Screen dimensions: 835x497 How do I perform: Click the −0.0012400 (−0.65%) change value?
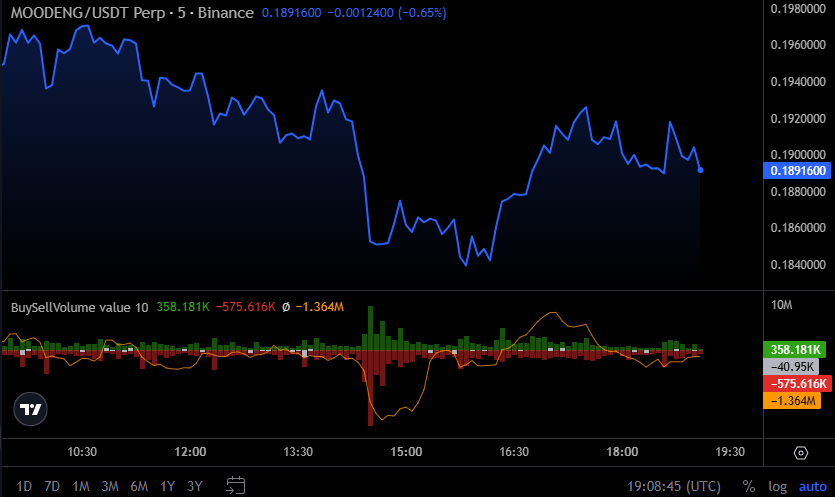click(x=387, y=13)
